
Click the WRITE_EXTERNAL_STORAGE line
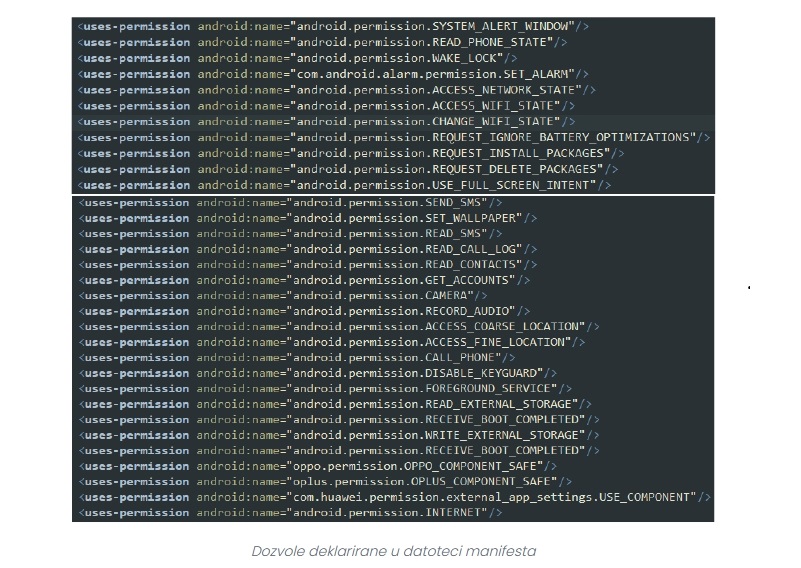(x=339, y=435)
